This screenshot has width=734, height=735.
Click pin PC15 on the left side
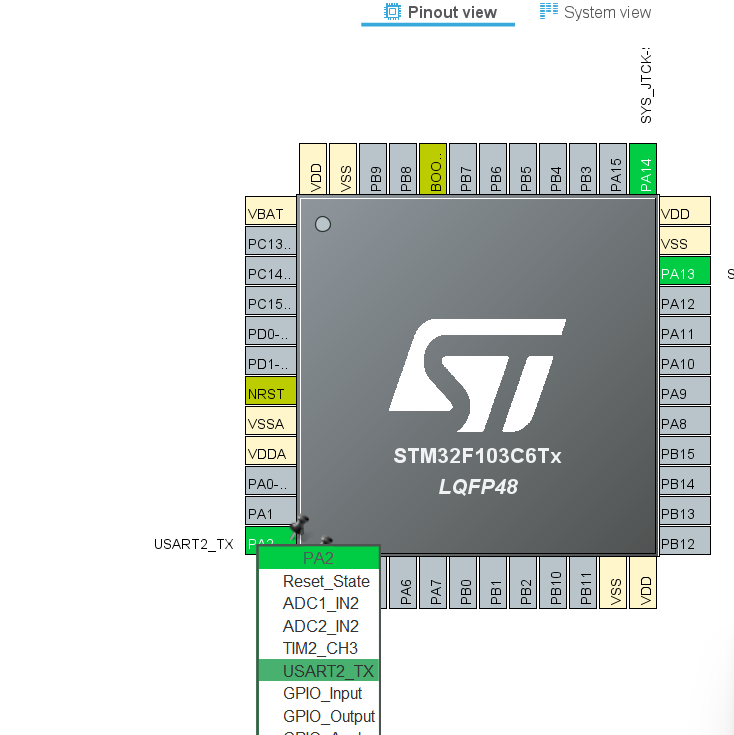pos(271,300)
